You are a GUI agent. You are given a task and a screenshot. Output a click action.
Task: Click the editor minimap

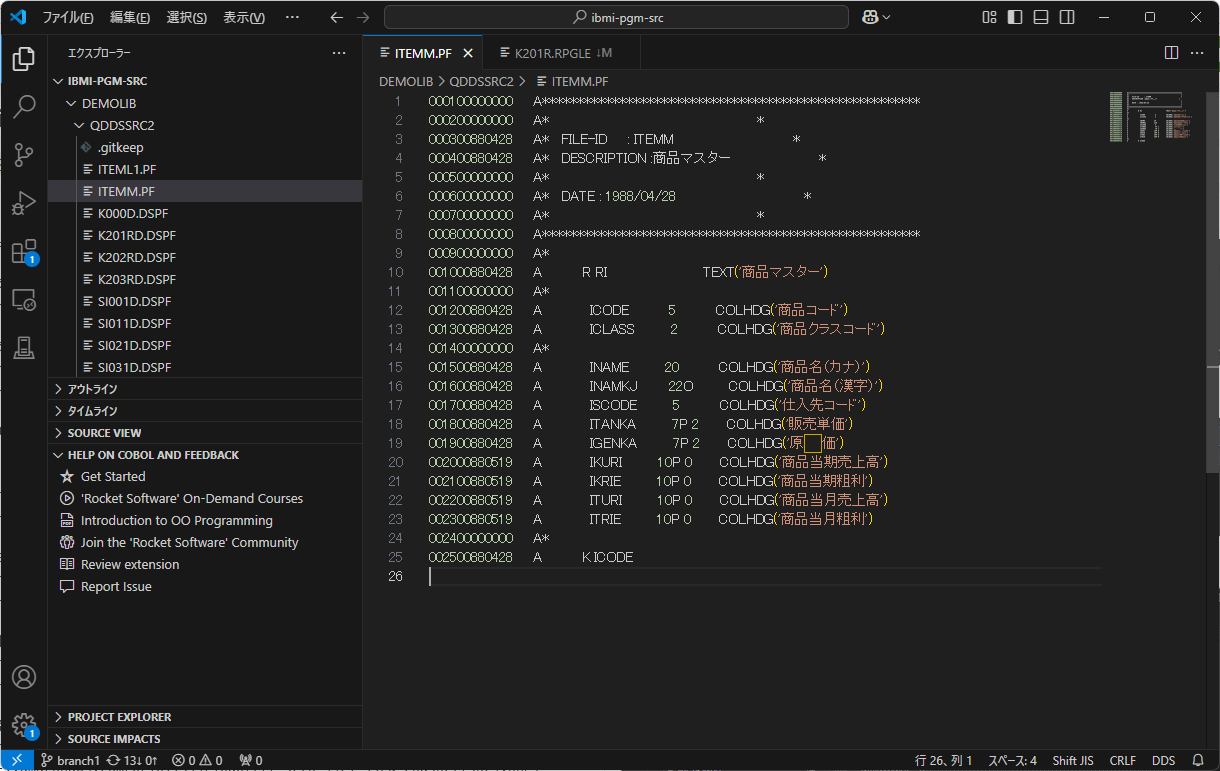click(x=1154, y=118)
